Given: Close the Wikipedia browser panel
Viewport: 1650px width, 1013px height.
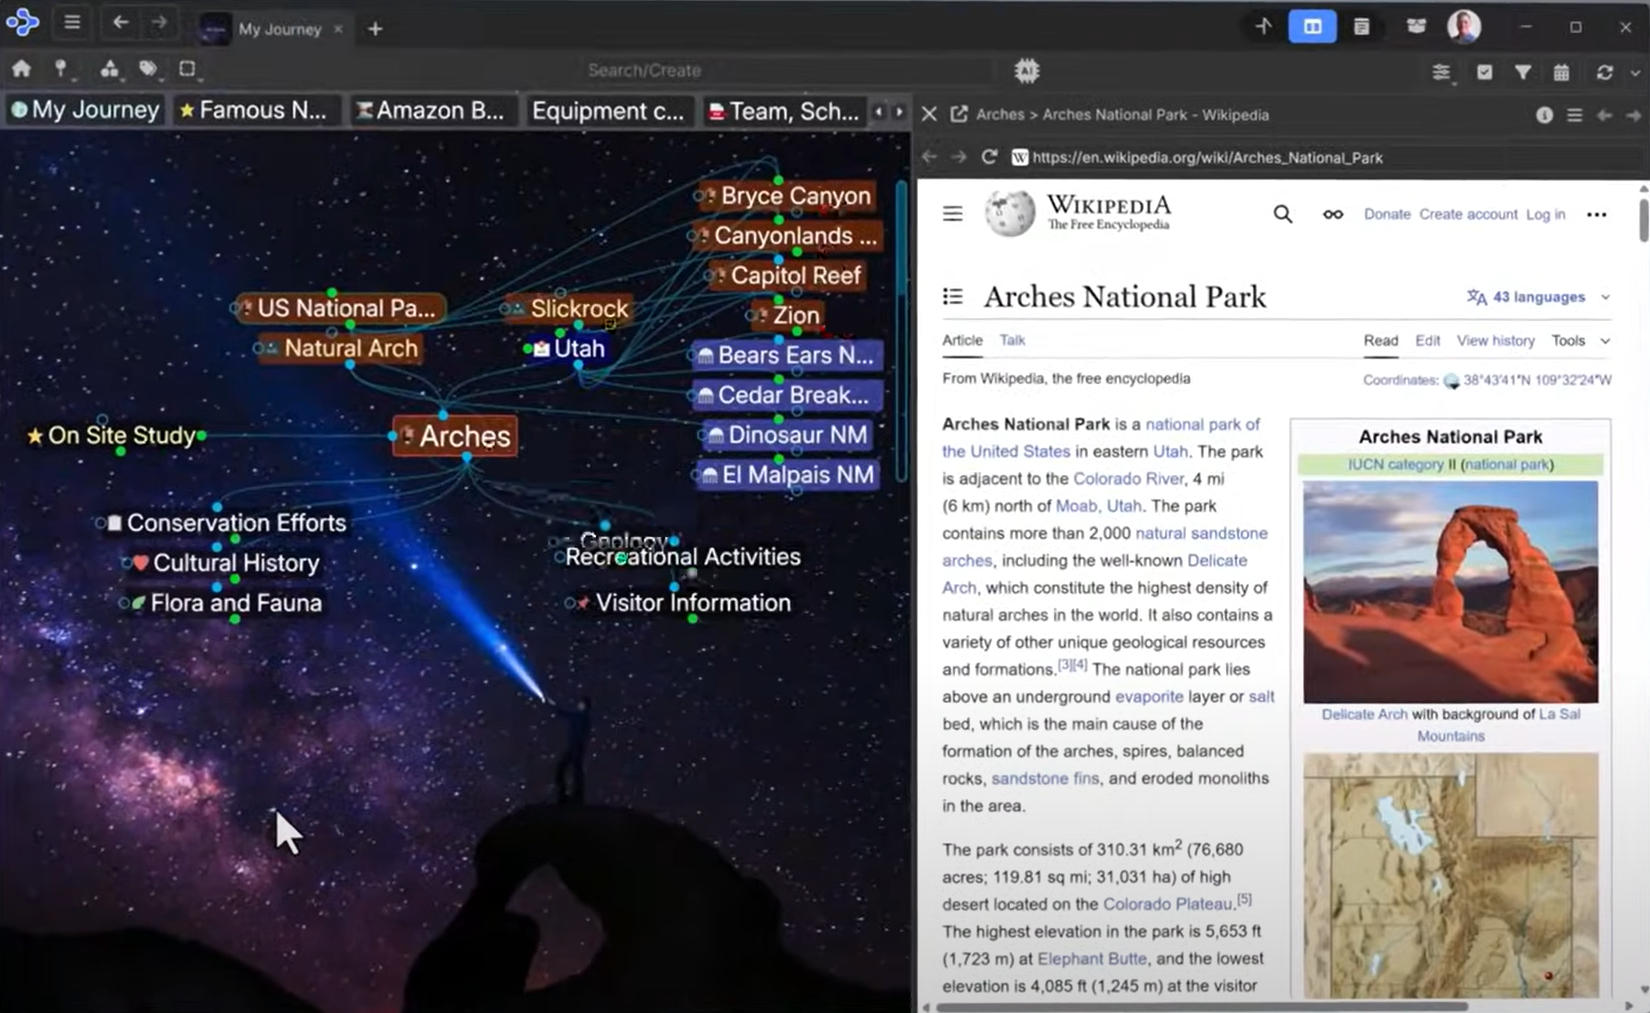Looking at the screenshot, I should (929, 114).
